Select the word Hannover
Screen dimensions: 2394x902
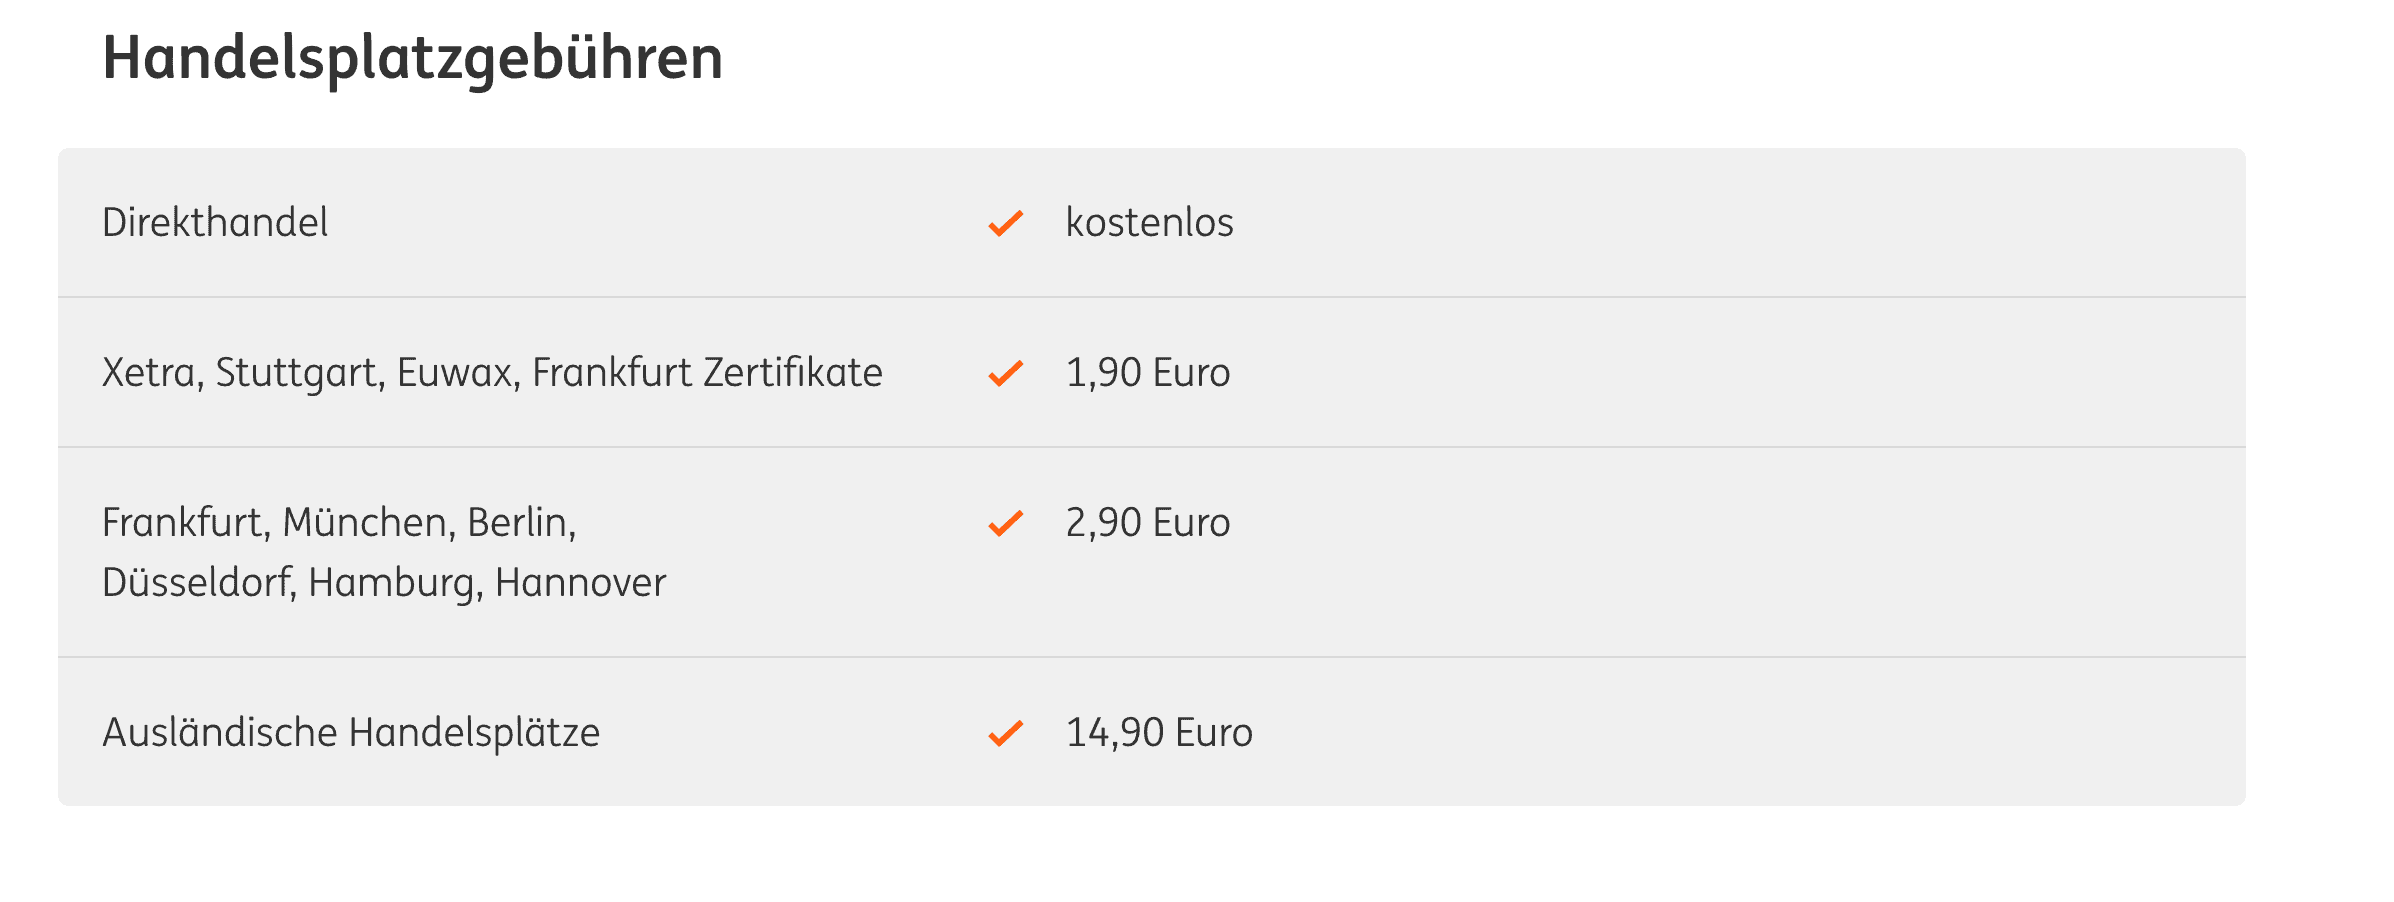click(580, 583)
